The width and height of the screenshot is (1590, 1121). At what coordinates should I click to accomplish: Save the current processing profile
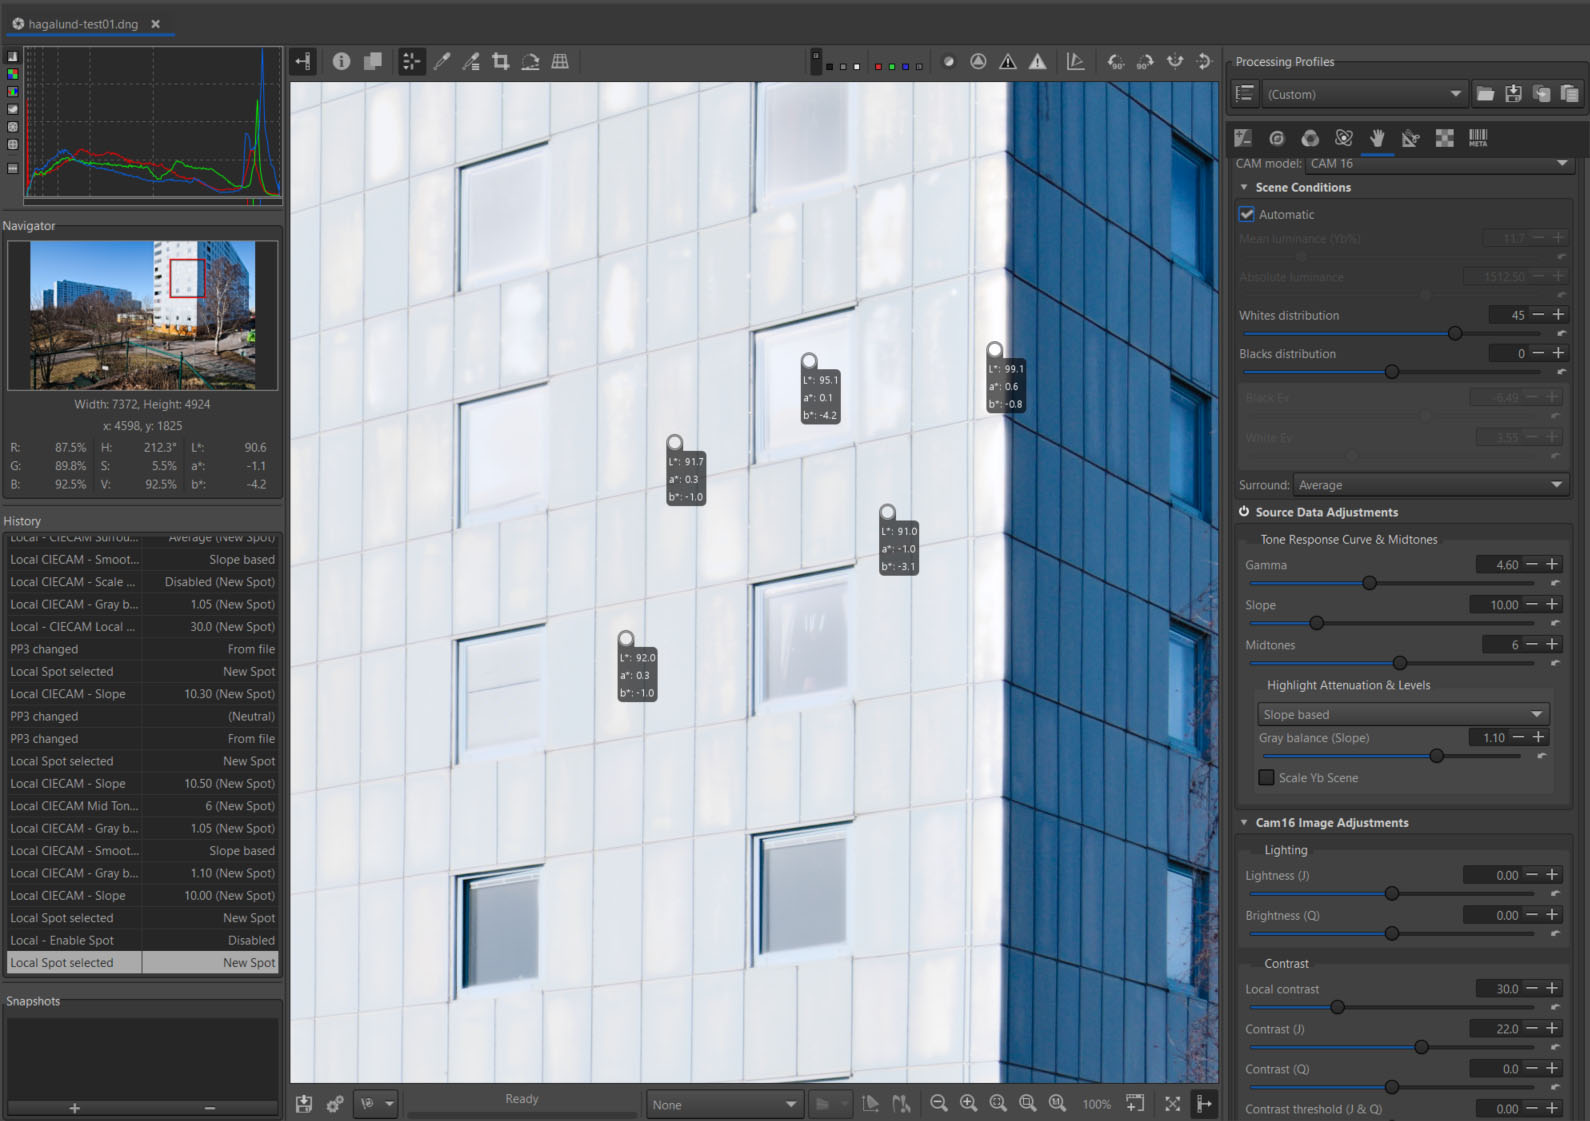[1513, 94]
